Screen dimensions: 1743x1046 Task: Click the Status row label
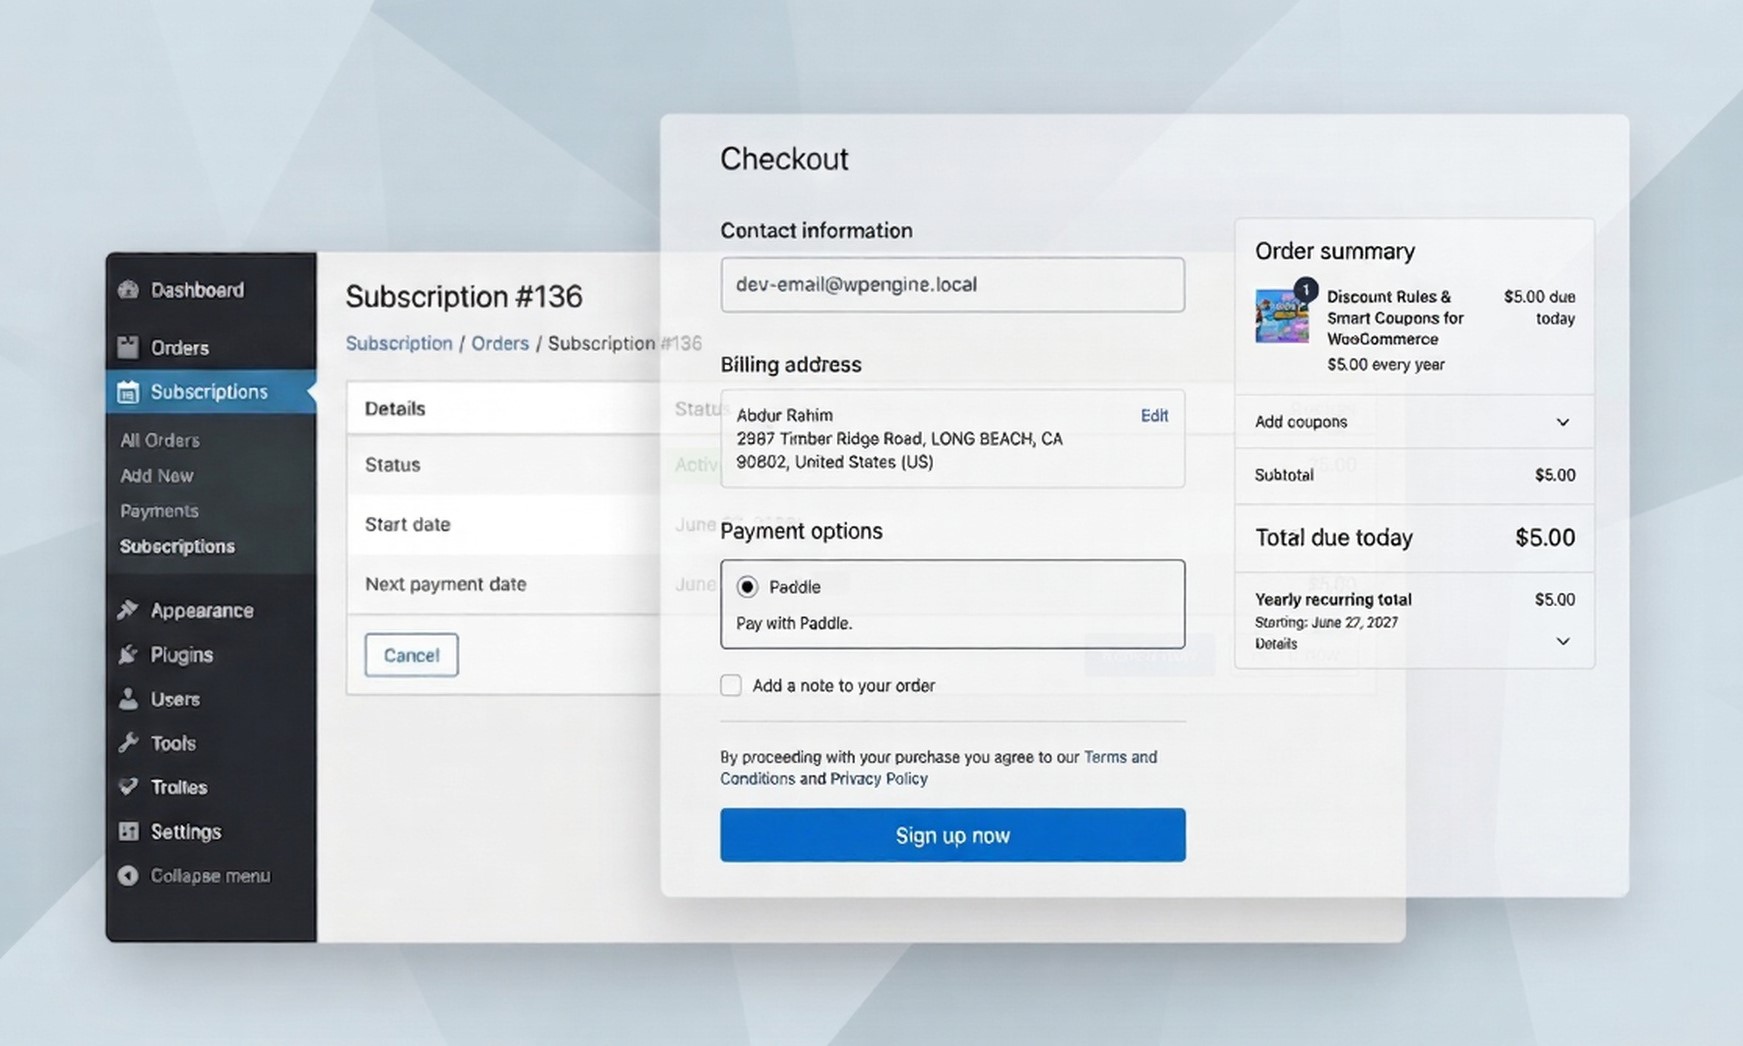pos(392,465)
